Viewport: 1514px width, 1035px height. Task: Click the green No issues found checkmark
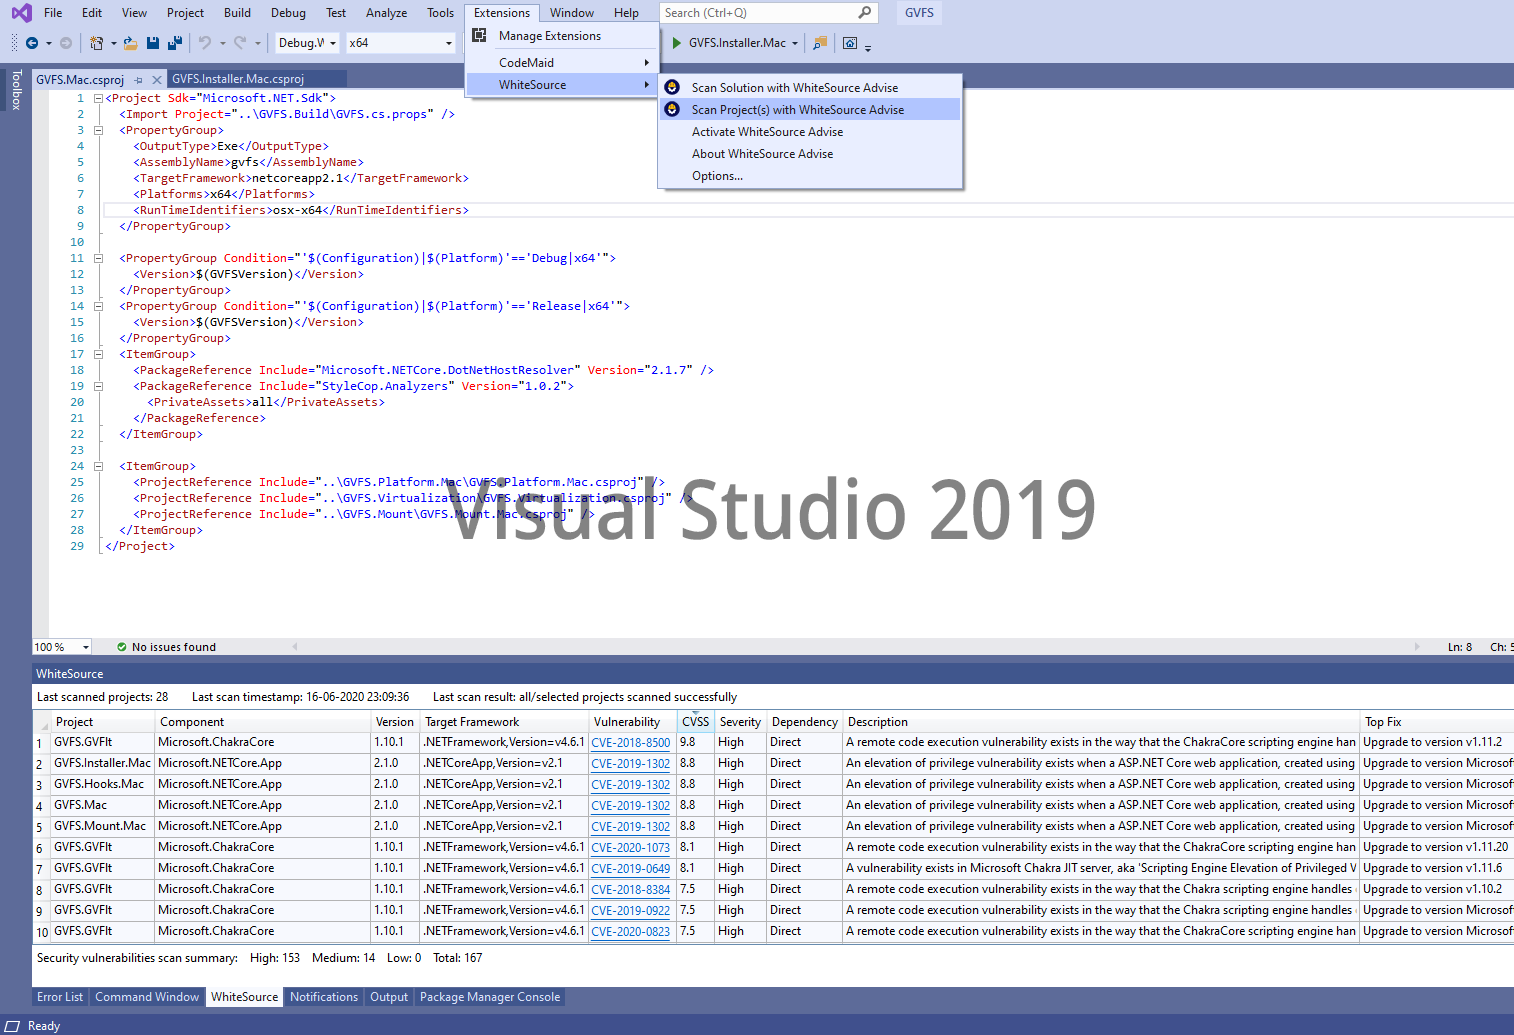tap(122, 647)
